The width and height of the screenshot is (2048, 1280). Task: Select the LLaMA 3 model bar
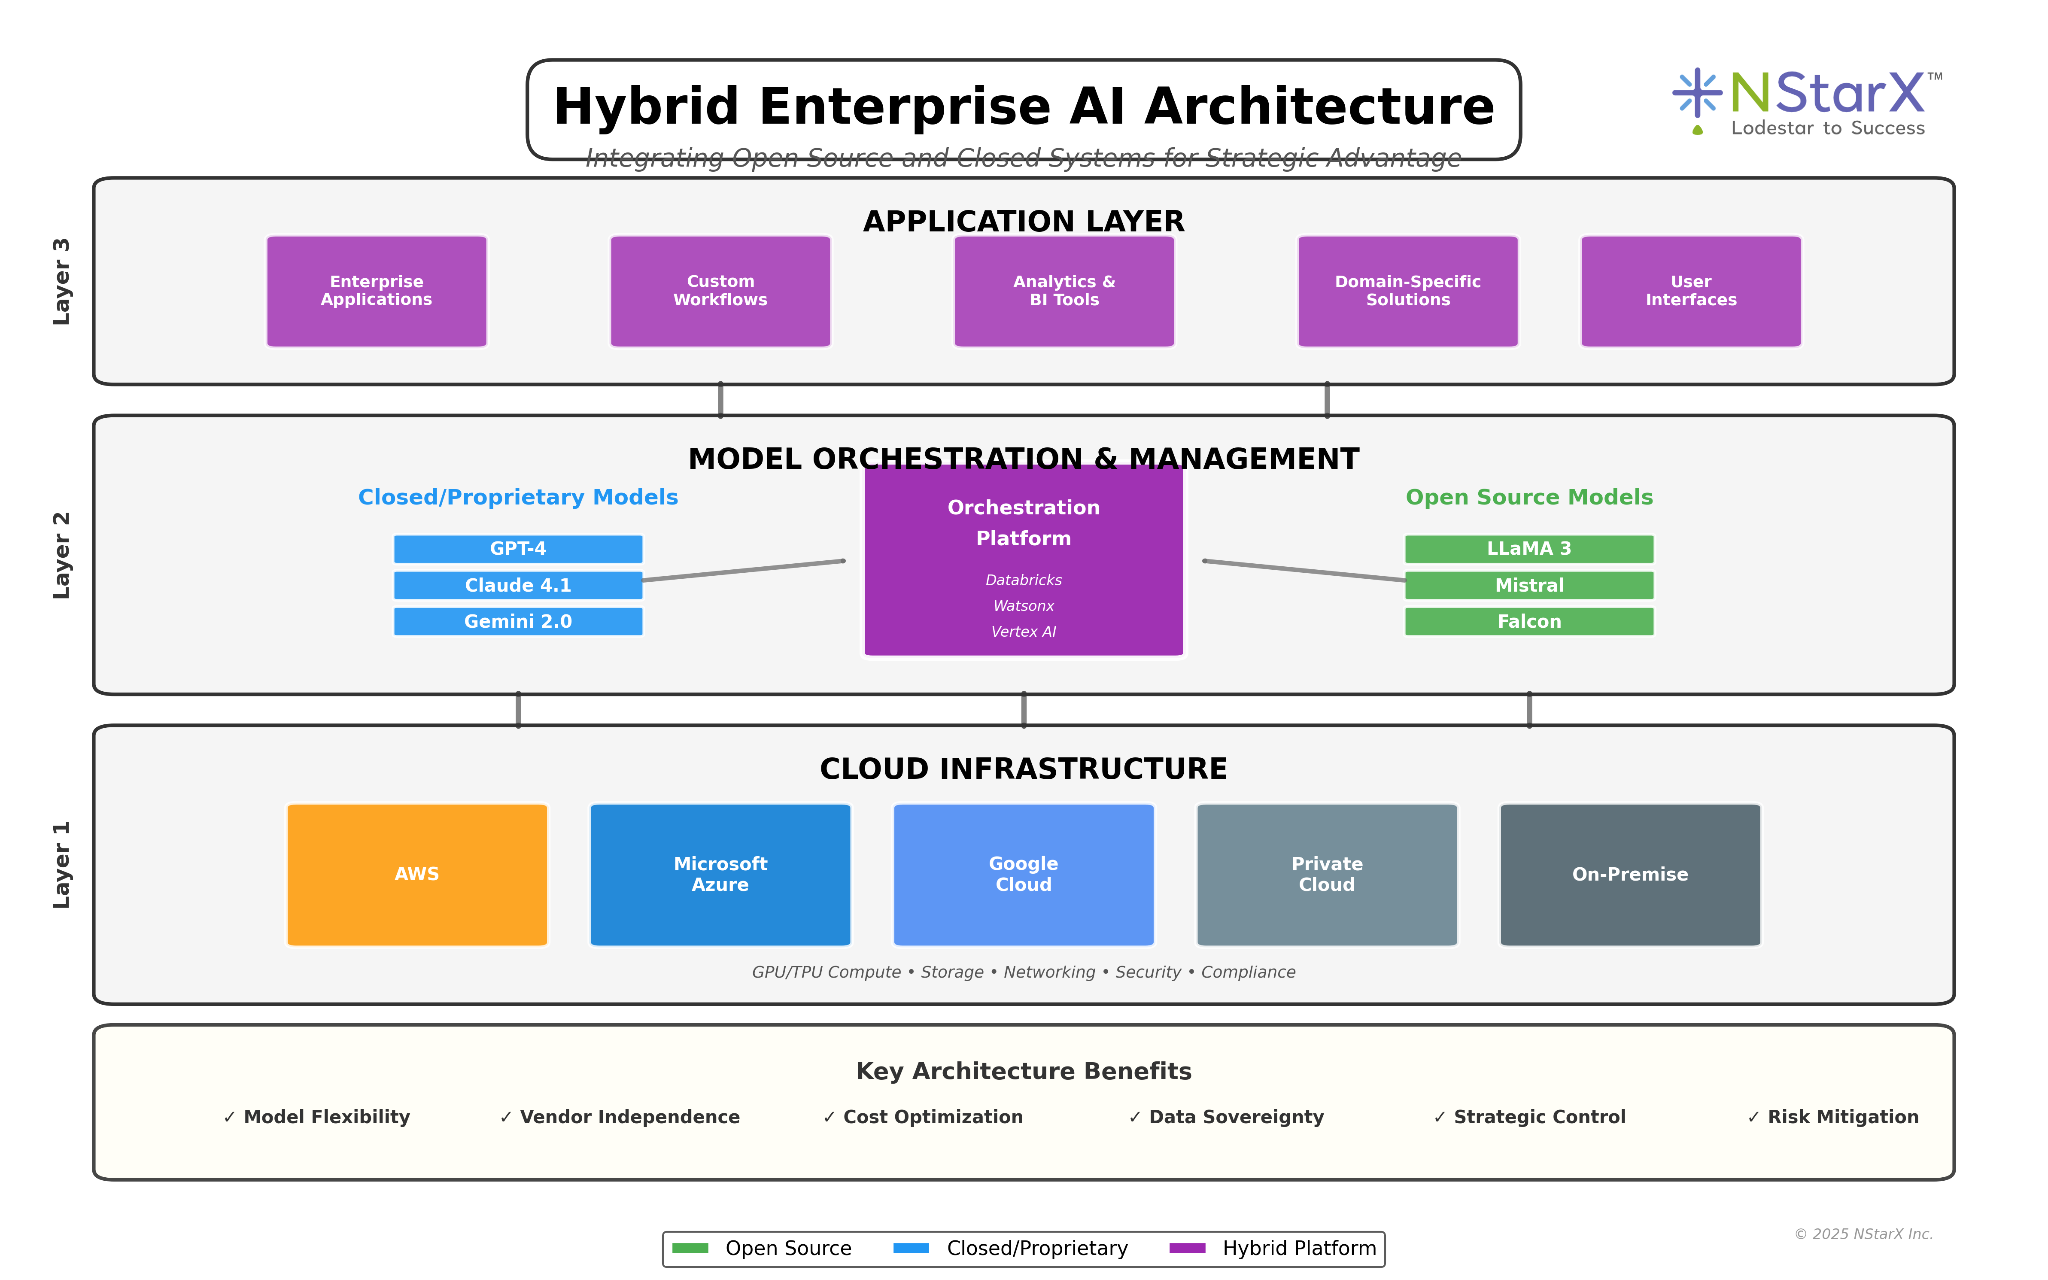pos(1528,549)
